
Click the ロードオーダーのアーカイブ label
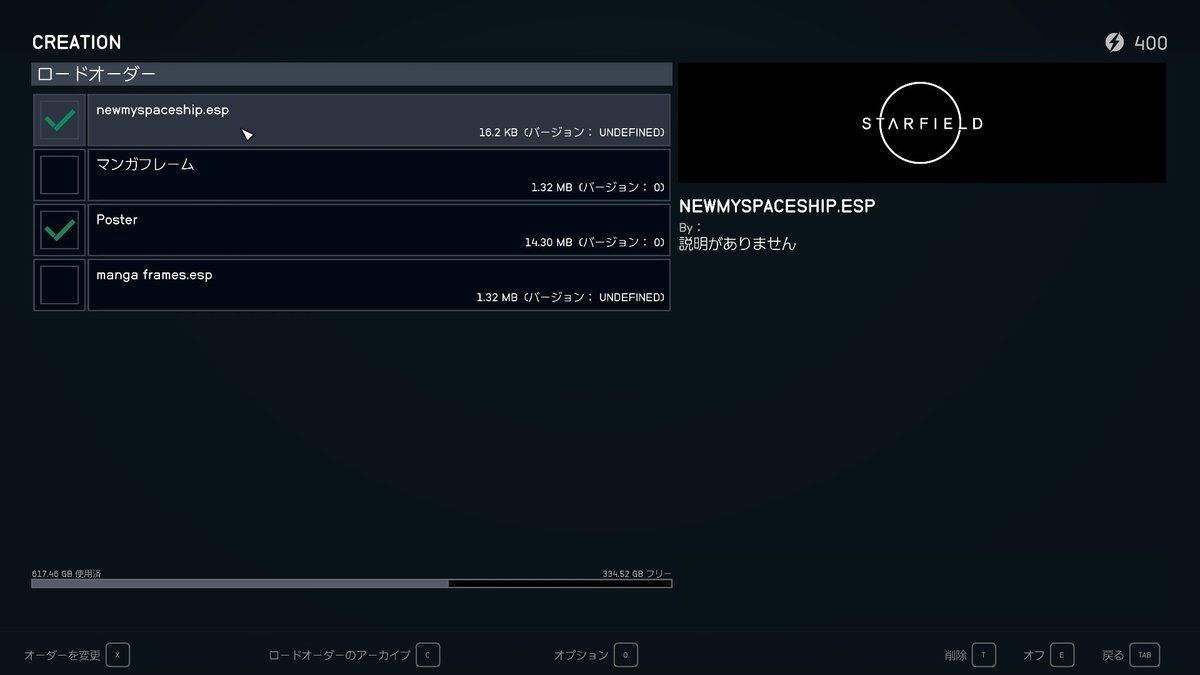[340, 655]
